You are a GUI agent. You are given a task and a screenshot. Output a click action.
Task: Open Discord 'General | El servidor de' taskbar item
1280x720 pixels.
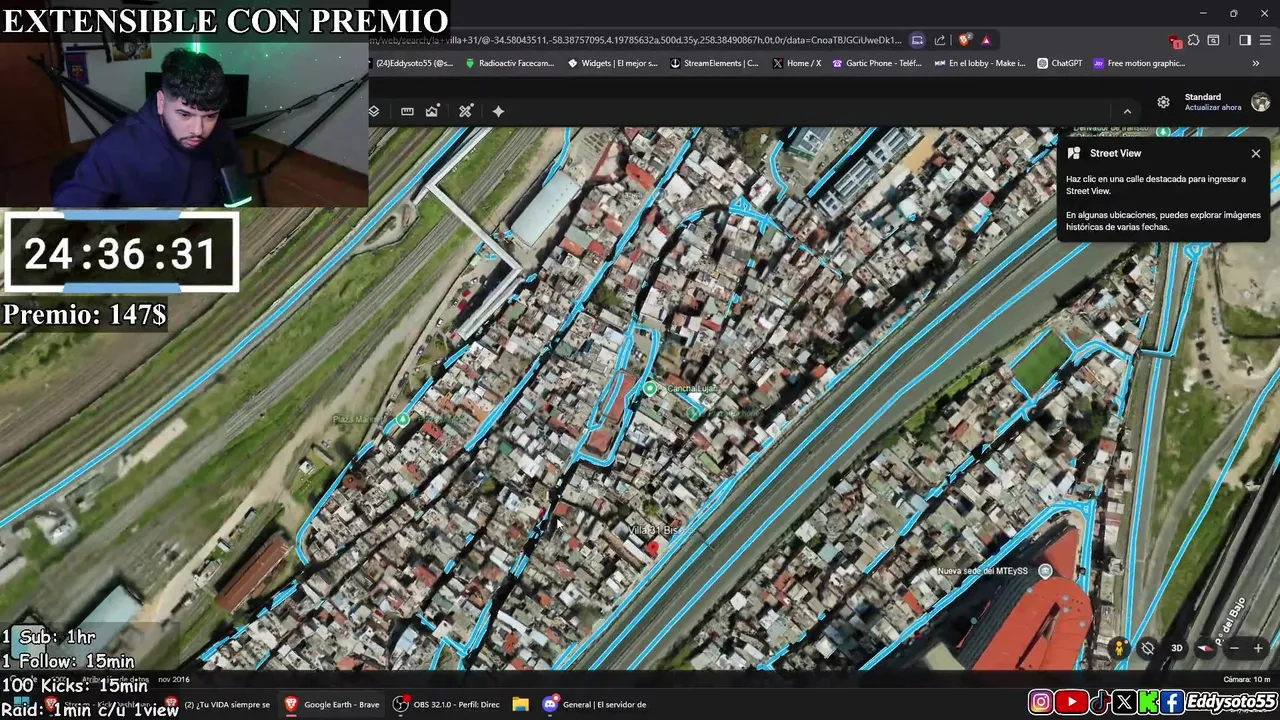click(x=595, y=704)
